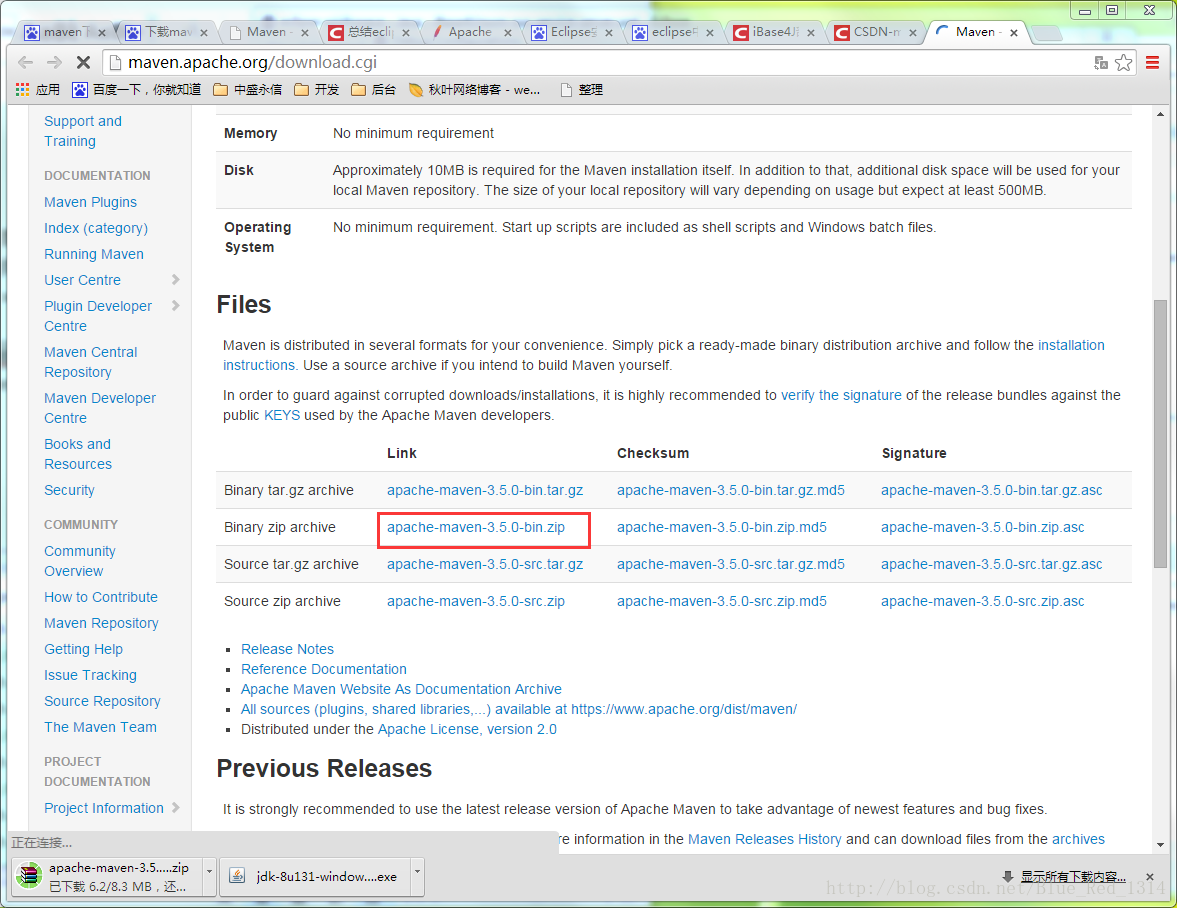This screenshot has width=1177, height=908.
Task: Open the Security sidebar link
Action: pyautogui.click(x=69, y=491)
